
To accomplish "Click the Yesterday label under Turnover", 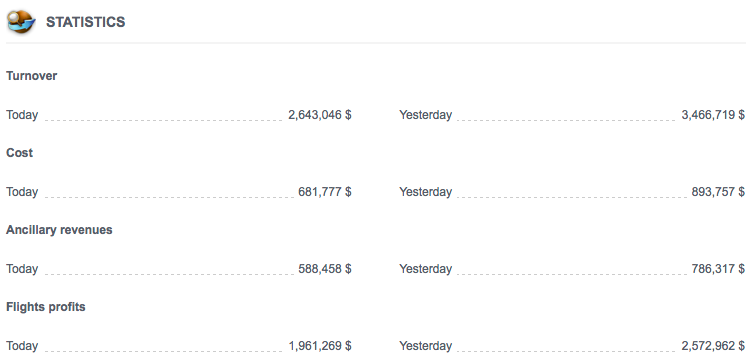I will click(x=426, y=115).
